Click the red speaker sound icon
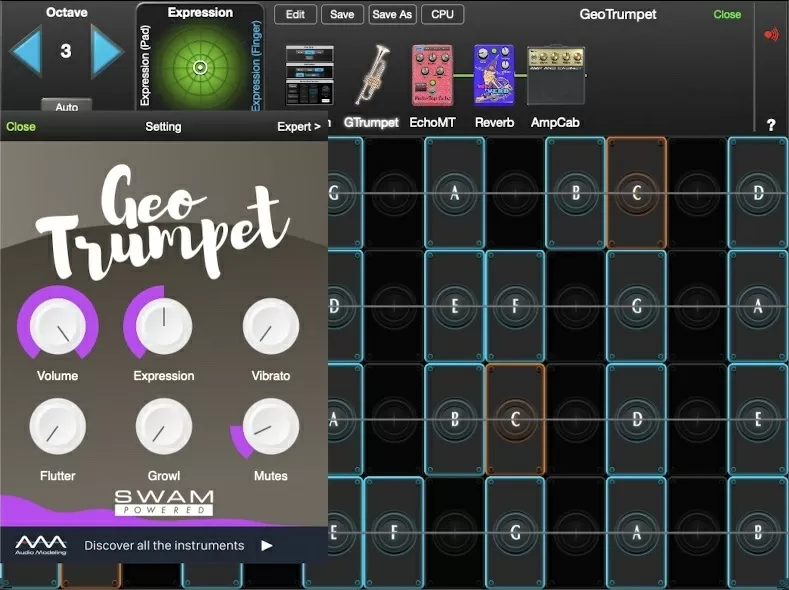Image resolution: width=789 pixels, height=590 pixels. click(771, 35)
